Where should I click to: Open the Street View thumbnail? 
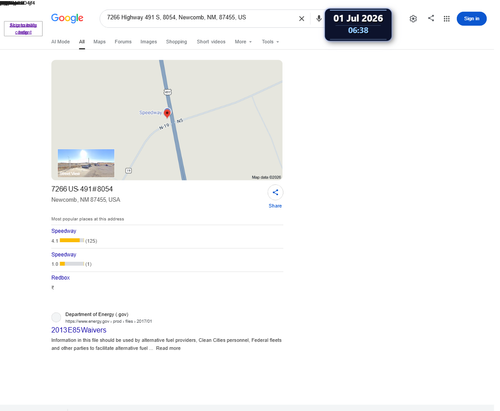click(86, 163)
